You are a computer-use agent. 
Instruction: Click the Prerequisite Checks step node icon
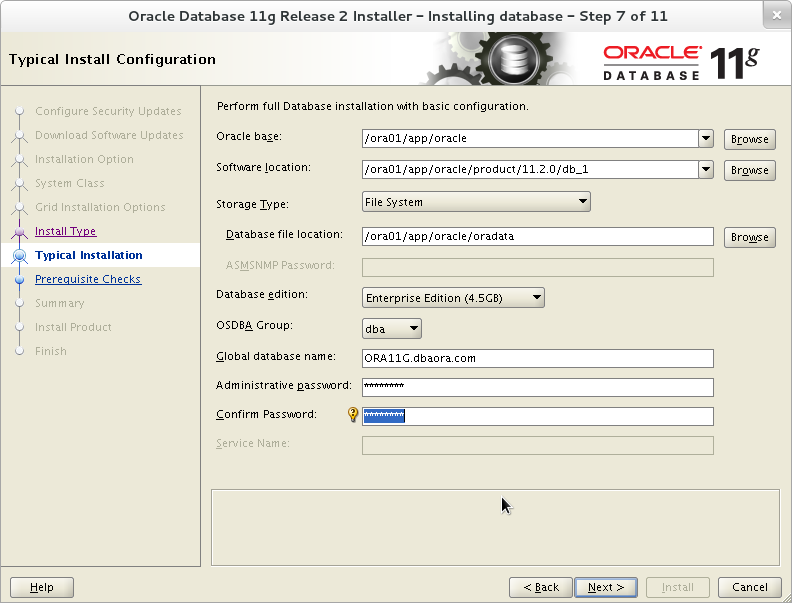(20, 280)
